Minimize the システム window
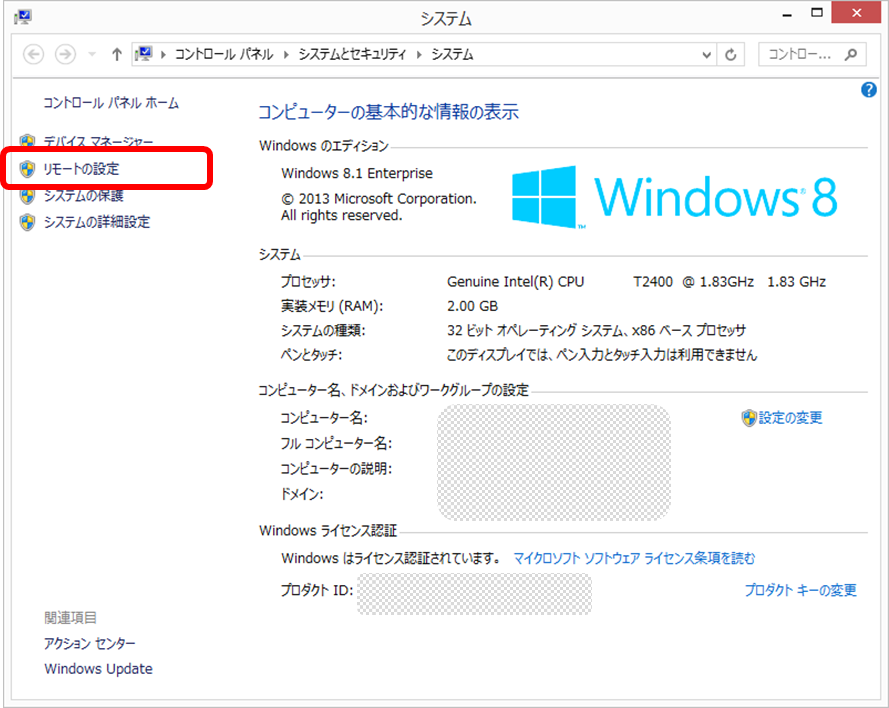Image resolution: width=889 pixels, height=708 pixels. click(787, 15)
